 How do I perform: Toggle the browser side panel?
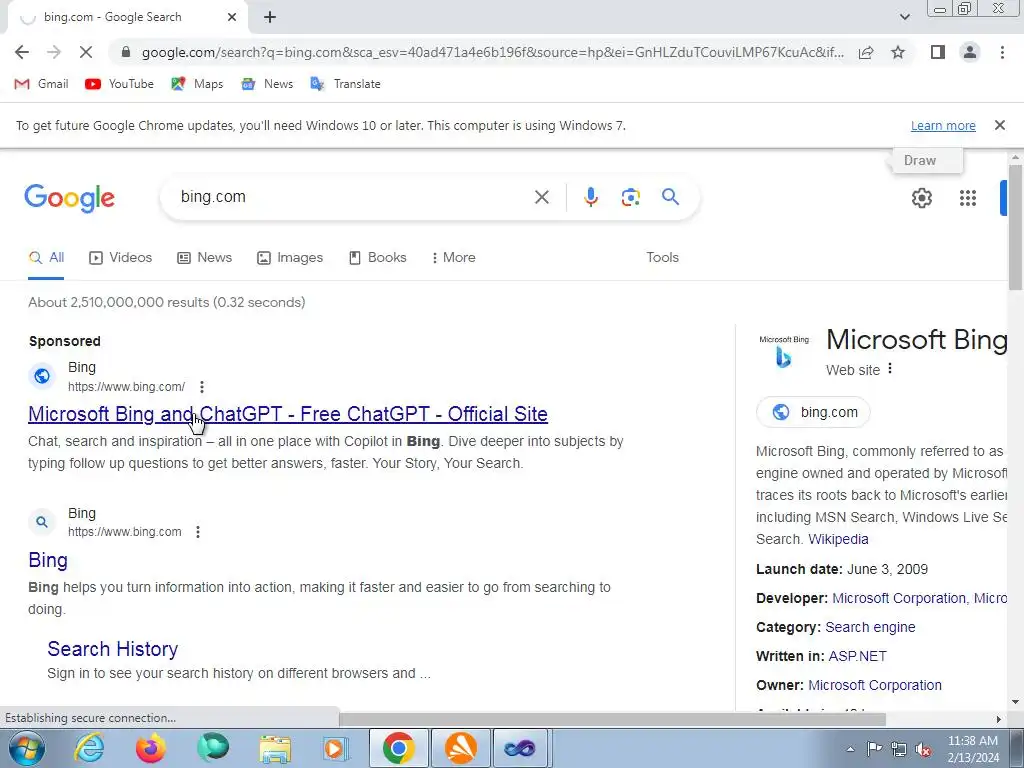click(938, 52)
